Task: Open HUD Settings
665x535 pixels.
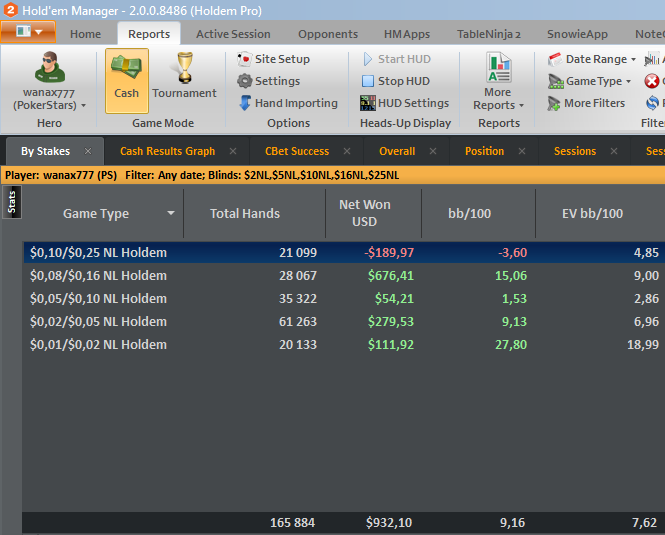Action: (x=404, y=103)
